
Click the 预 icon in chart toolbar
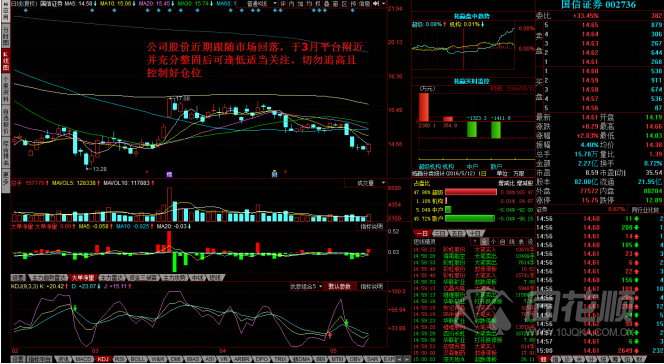[x=353, y=3]
